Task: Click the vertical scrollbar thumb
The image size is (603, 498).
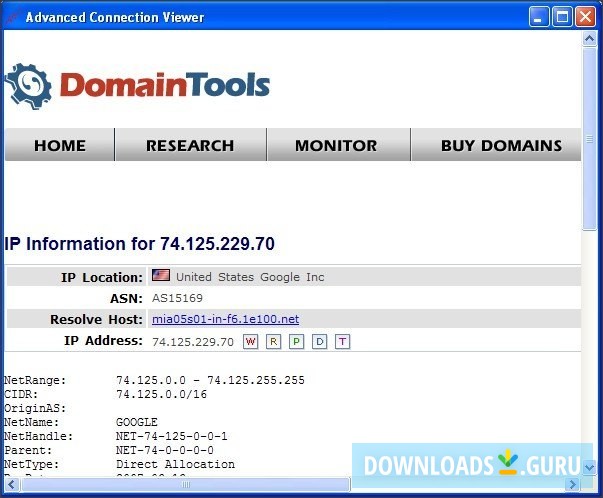Action: click(590, 138)
